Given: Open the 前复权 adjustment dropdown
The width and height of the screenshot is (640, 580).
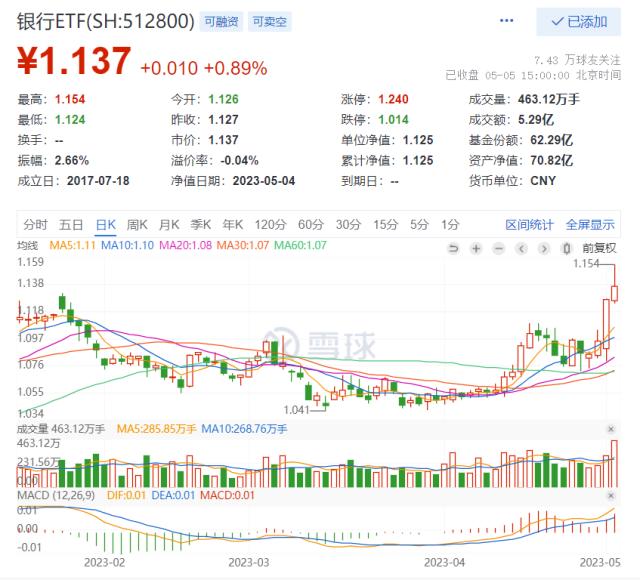Looking at the screenshot, I should 599,248.
